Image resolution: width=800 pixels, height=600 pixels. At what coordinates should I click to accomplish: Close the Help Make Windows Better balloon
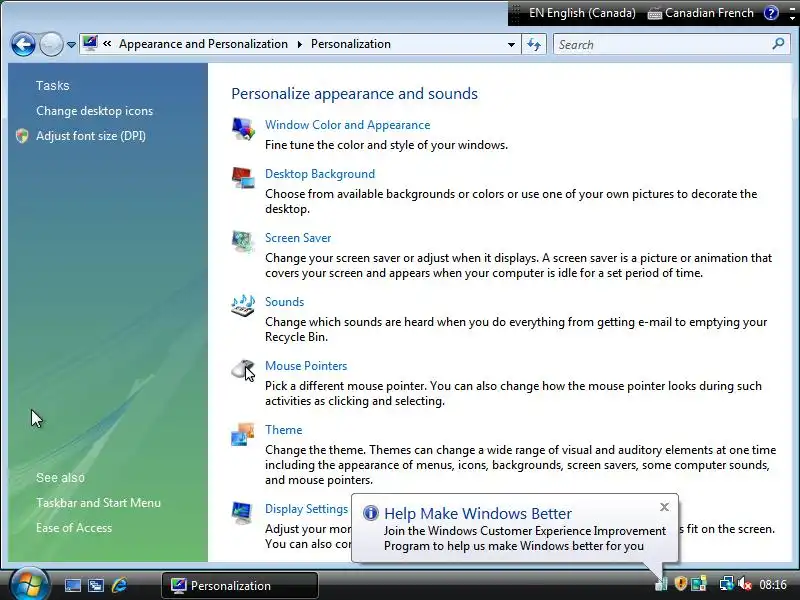[x=664, y=507]
